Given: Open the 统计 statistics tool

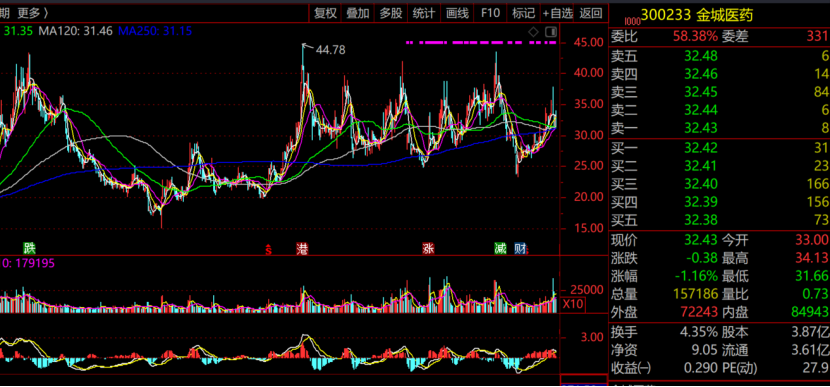Looking at the screenshot, I should click(423, 13).
